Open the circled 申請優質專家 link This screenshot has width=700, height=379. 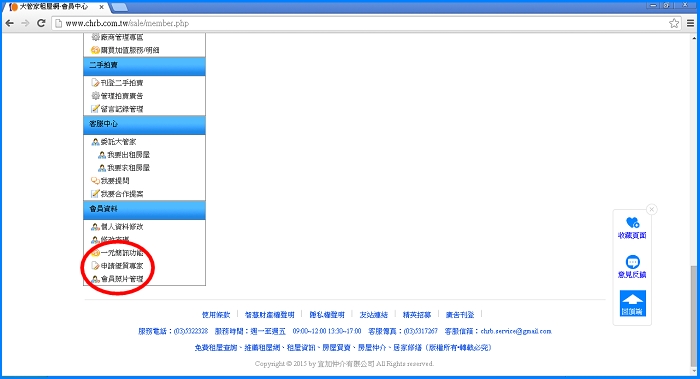117,266
